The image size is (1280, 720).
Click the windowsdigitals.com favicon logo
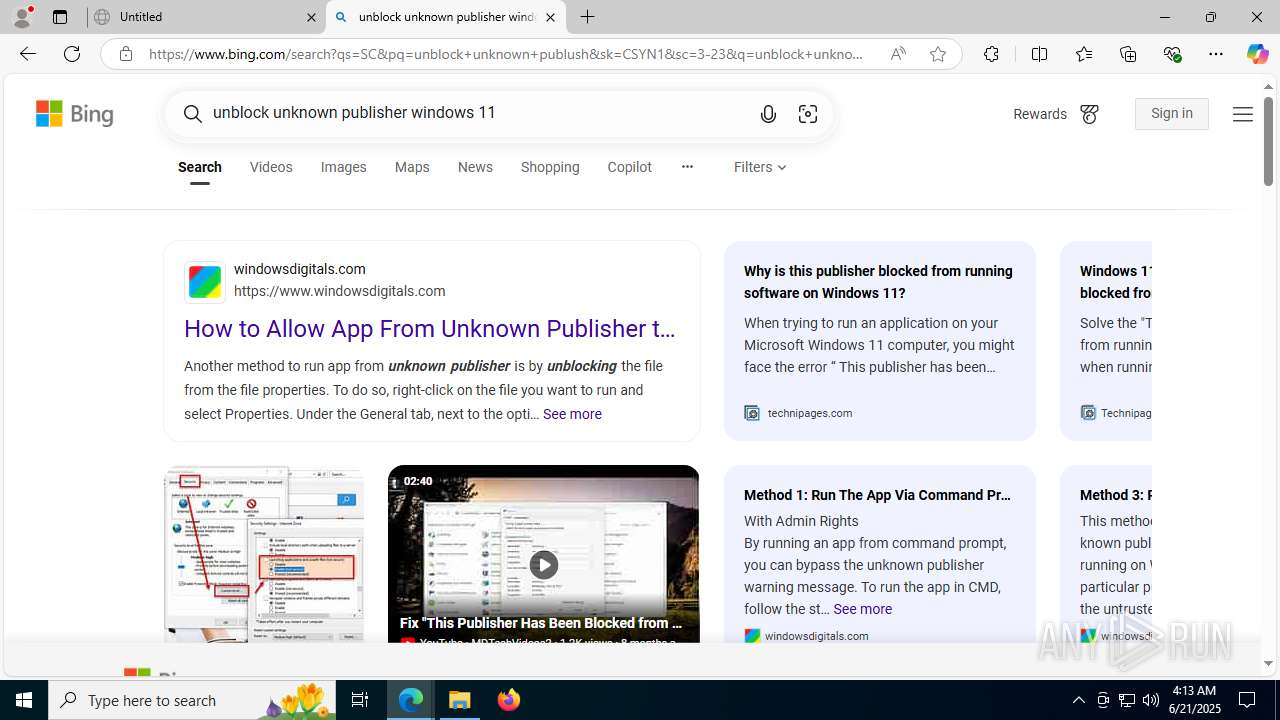205,281
